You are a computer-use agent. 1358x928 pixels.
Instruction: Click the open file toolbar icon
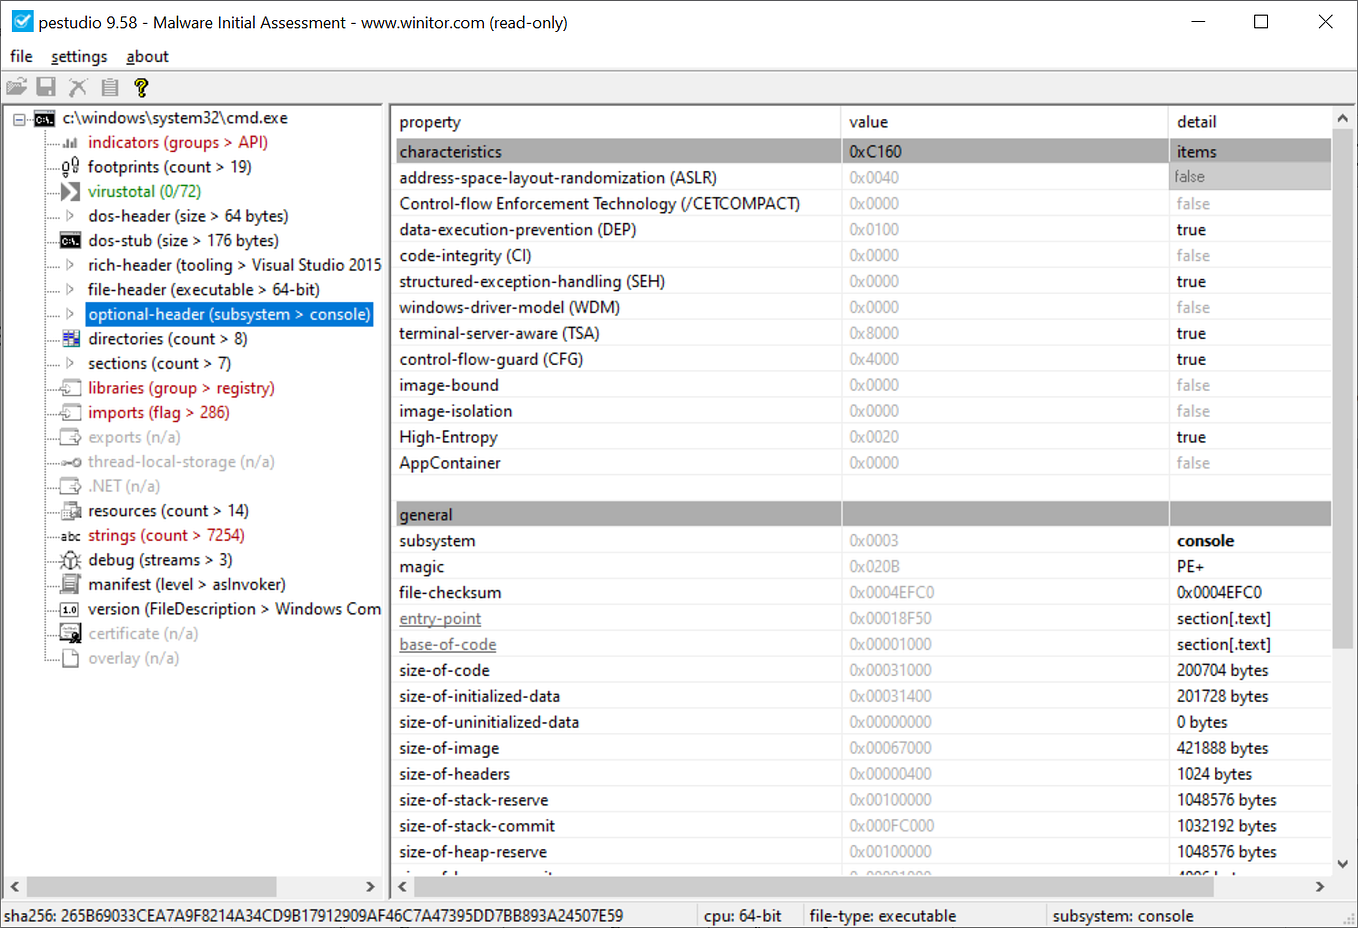16,87
